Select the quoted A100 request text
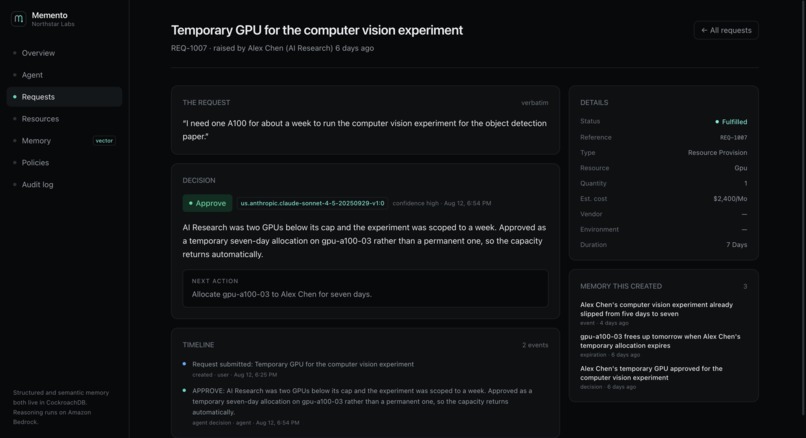 (x=364, y=130)
